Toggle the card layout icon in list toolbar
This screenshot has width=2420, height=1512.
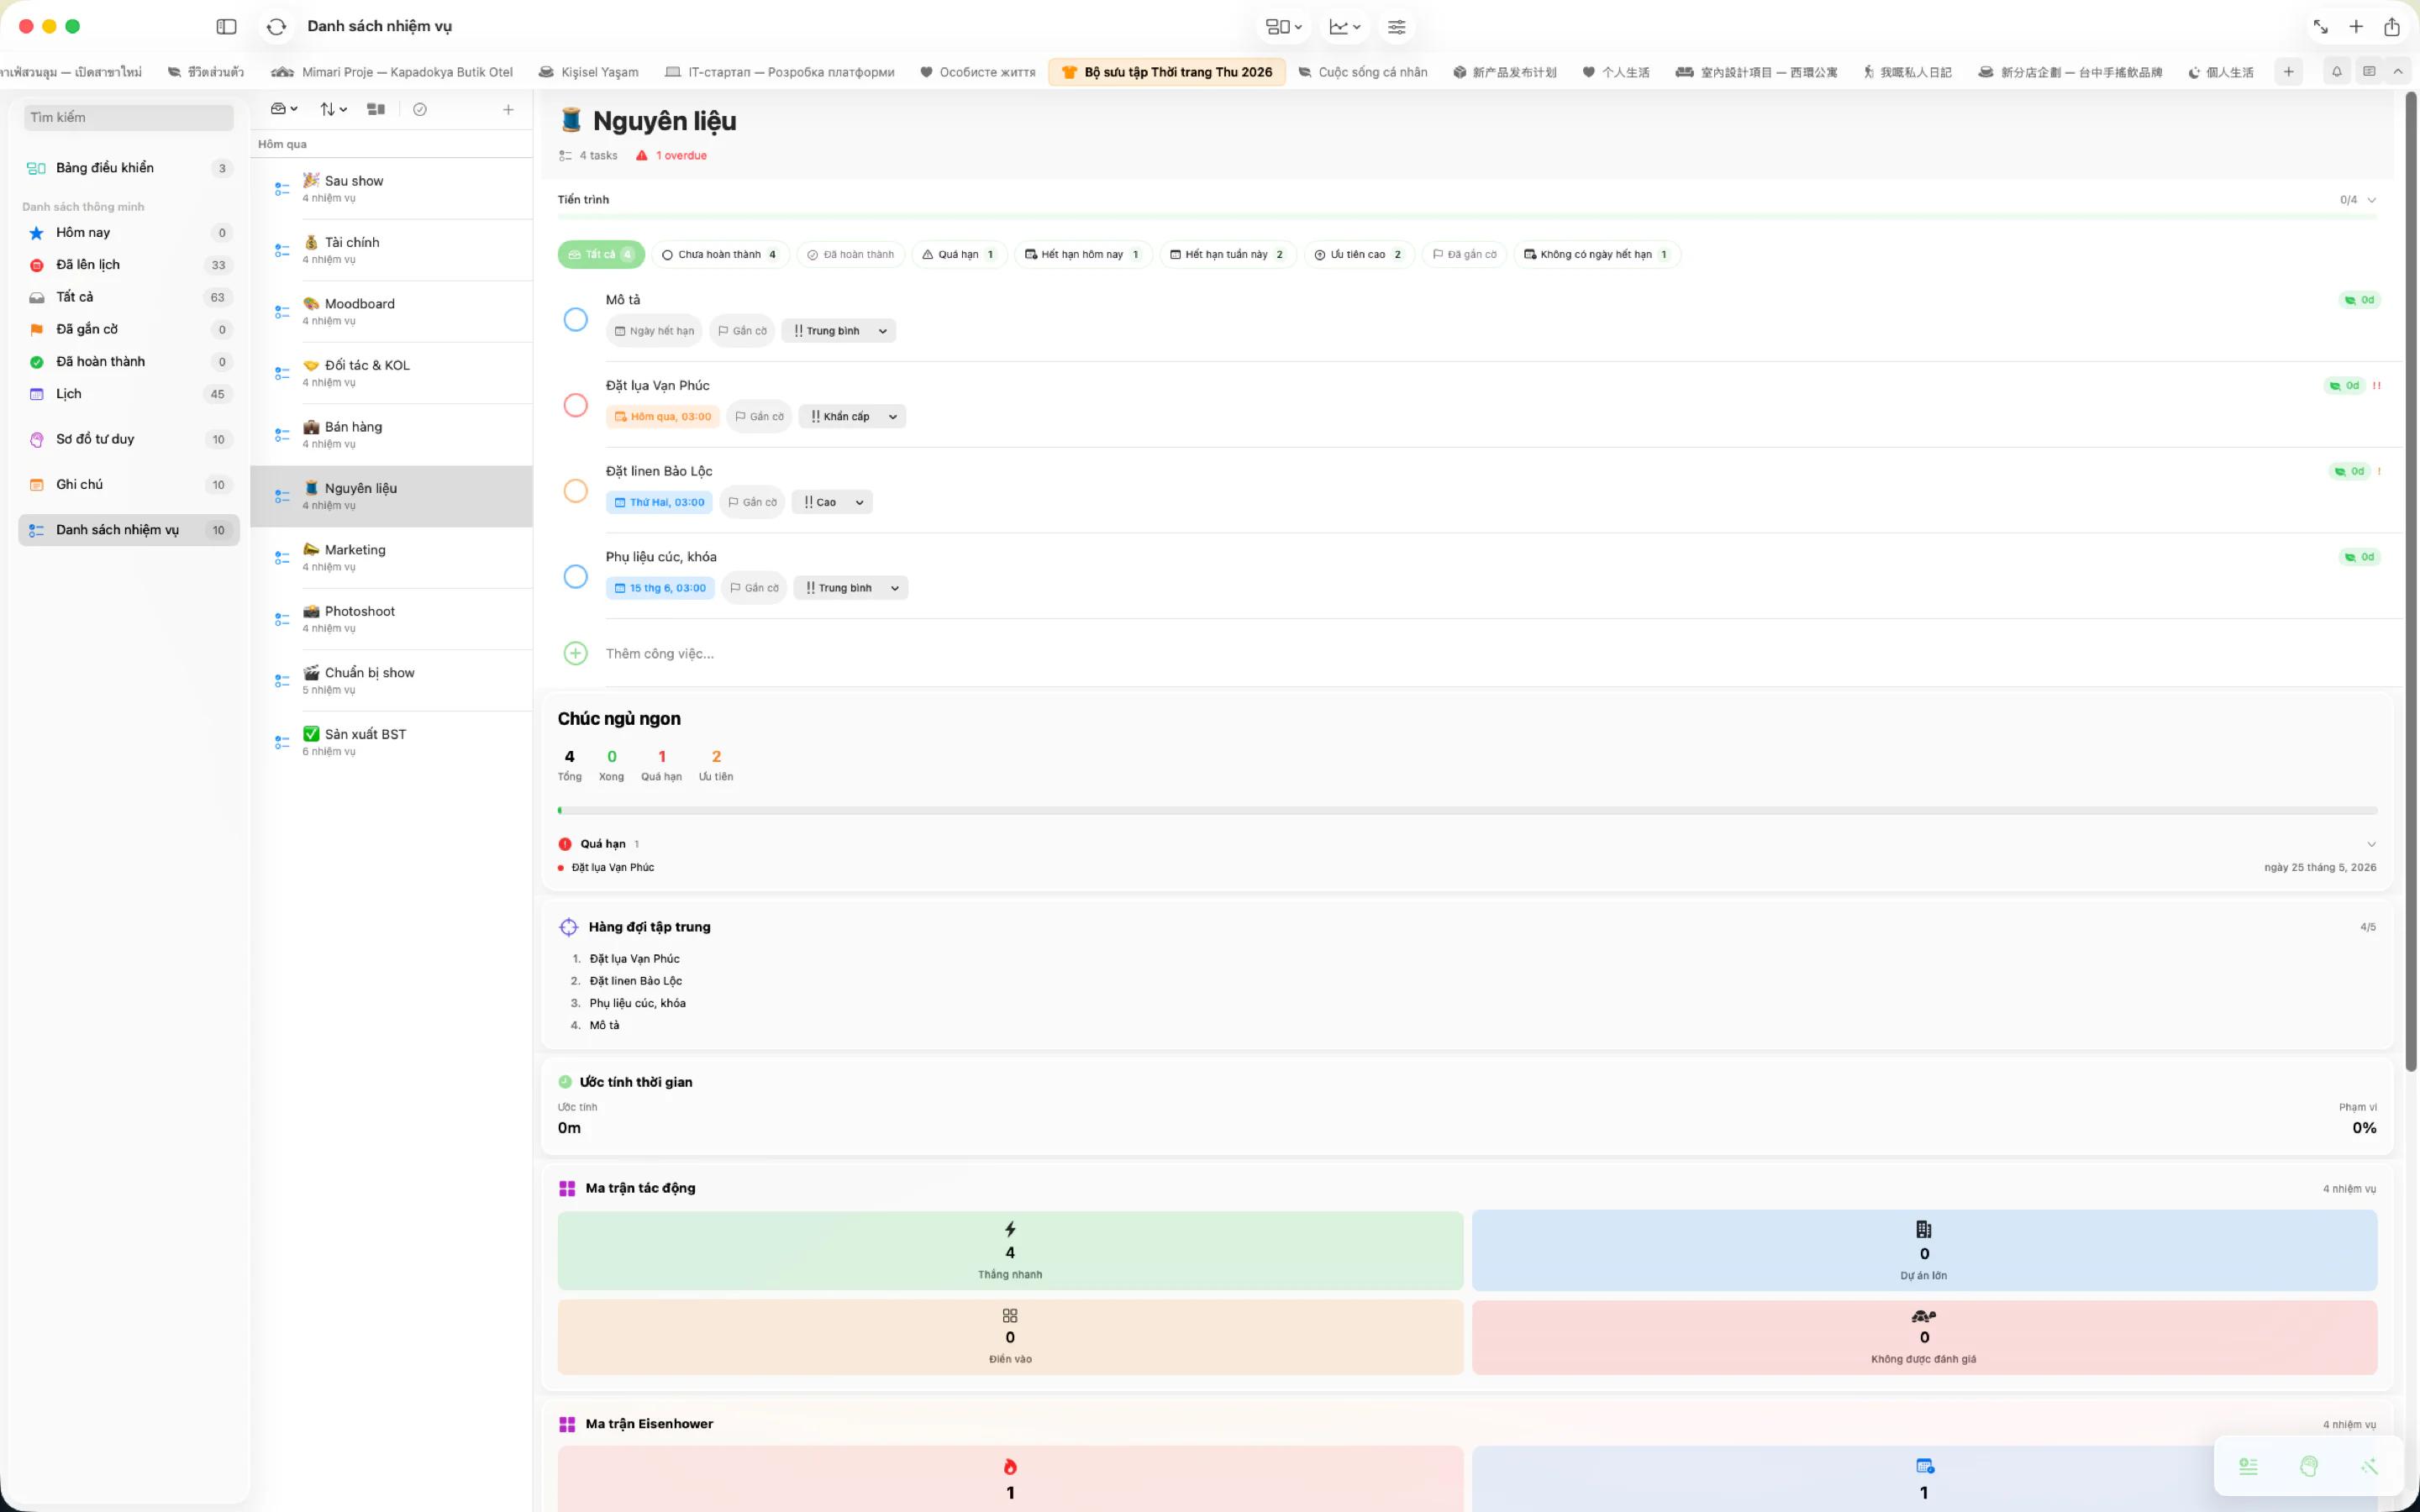coord(376,109)
